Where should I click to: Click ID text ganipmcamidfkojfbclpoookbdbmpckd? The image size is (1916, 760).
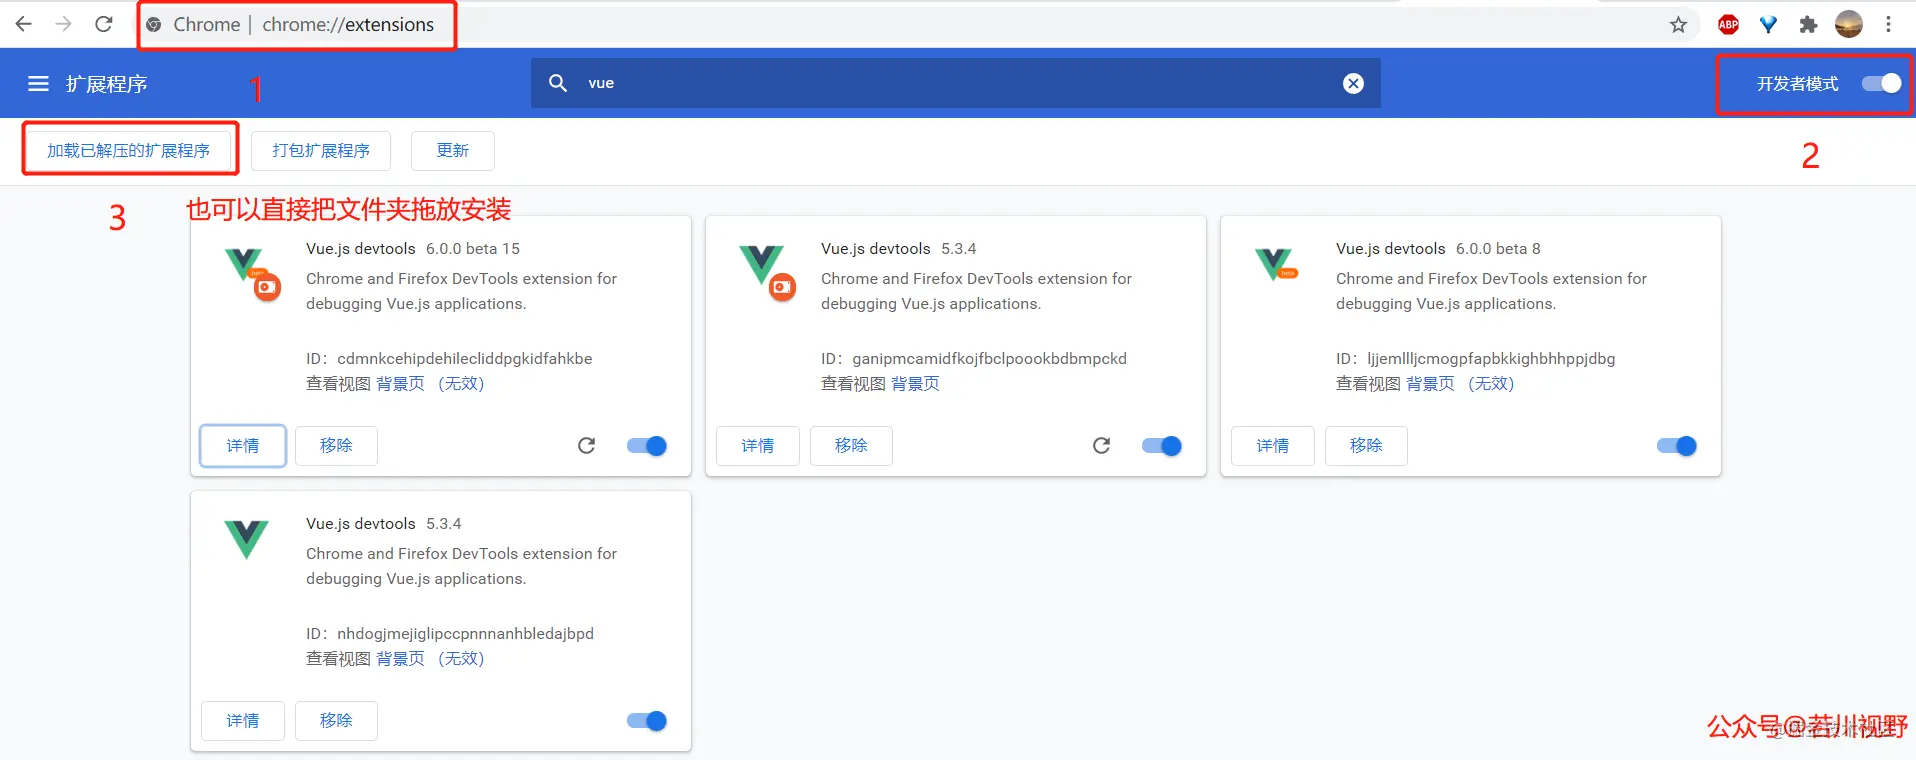click(x=989, y=358)
